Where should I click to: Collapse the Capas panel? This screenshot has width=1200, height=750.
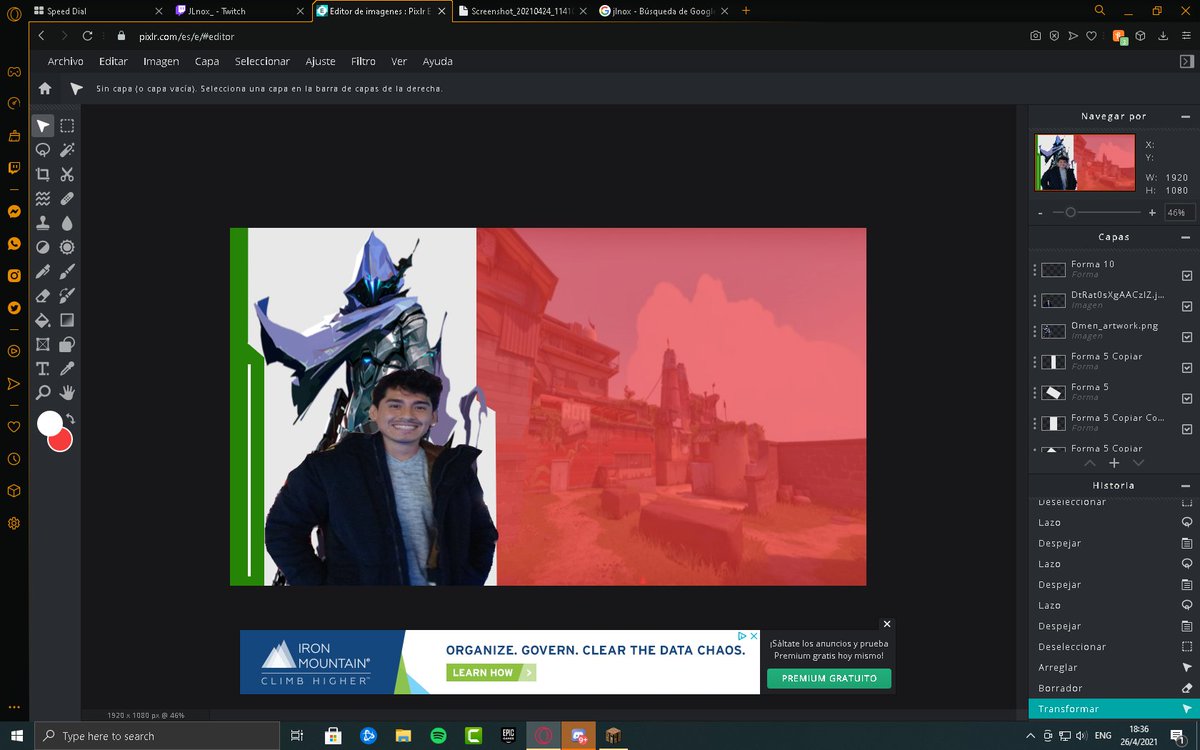pyautogui.click(x=1186, y=237)
